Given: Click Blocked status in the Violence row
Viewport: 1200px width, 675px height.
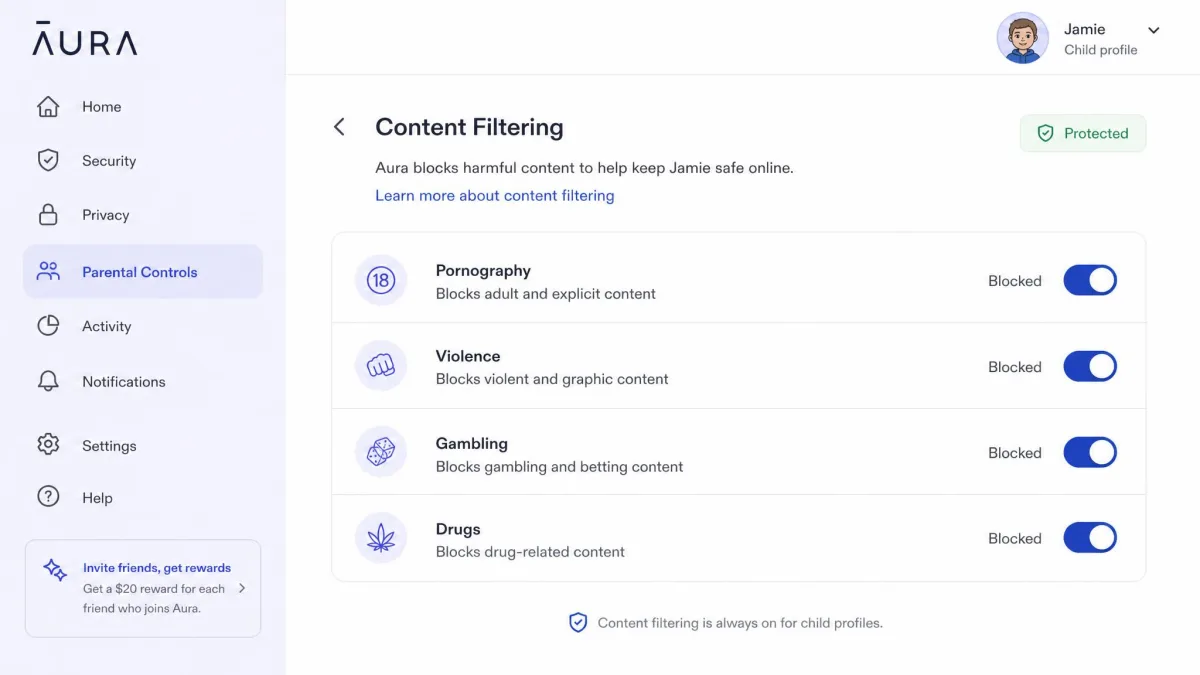Looking at the screenshot, I should 1015,367.
